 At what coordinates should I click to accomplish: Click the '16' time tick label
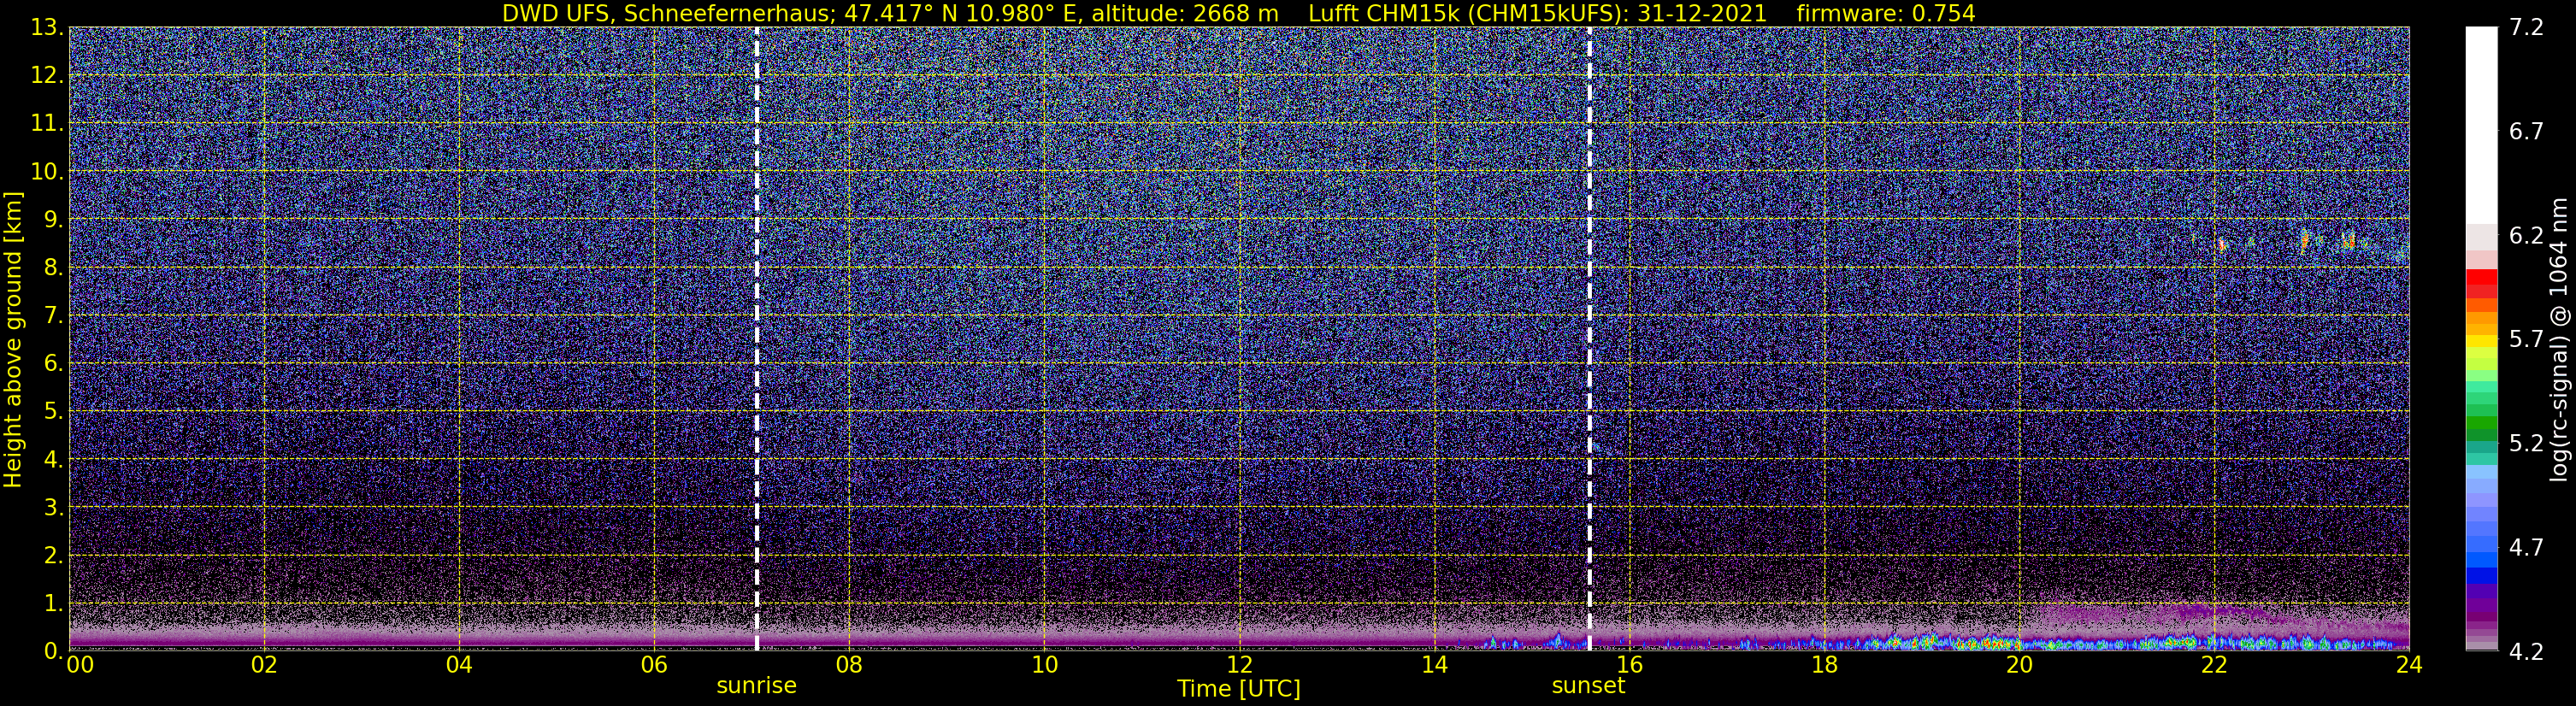tap(1629, 665)
